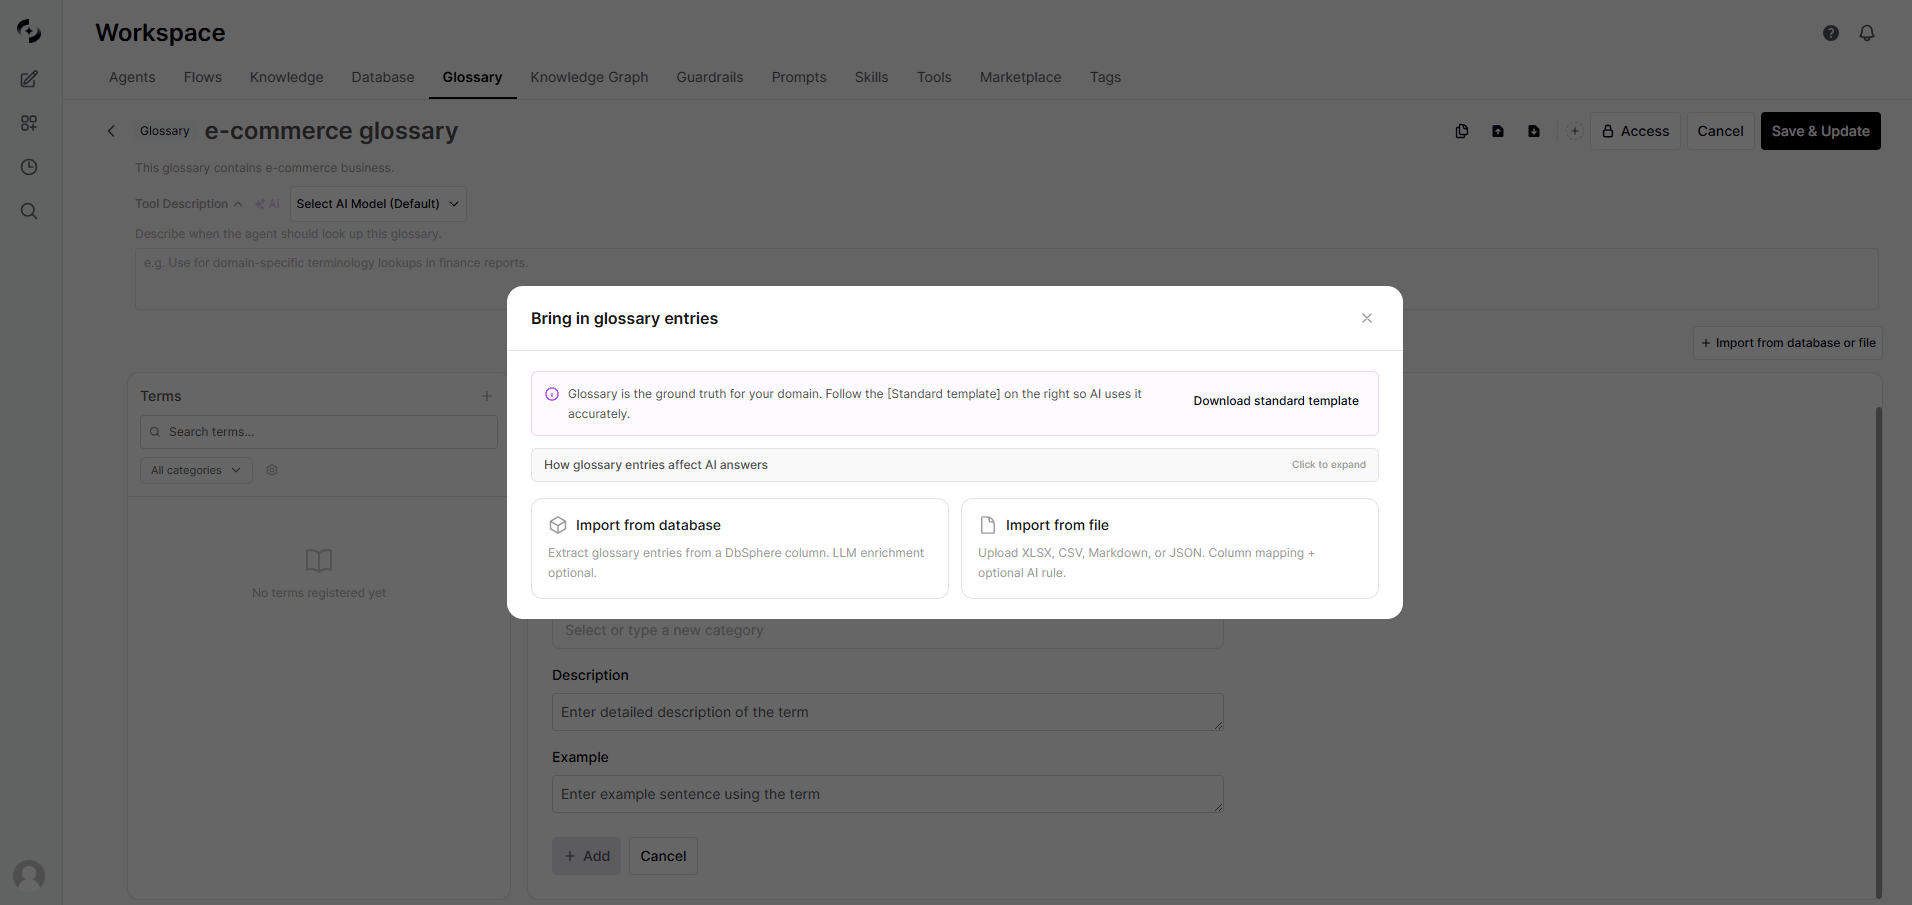Screen dimensions: 1912x905
Task: Click the dashed circle plus icon
Action: (1574, 131)
